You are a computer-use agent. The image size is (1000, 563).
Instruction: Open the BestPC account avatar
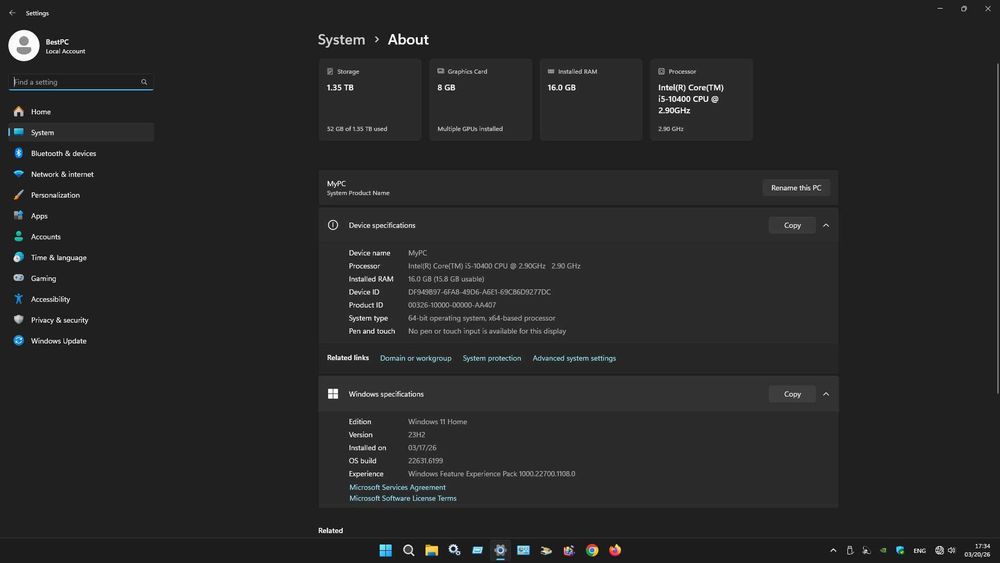(x=24, y=46)
